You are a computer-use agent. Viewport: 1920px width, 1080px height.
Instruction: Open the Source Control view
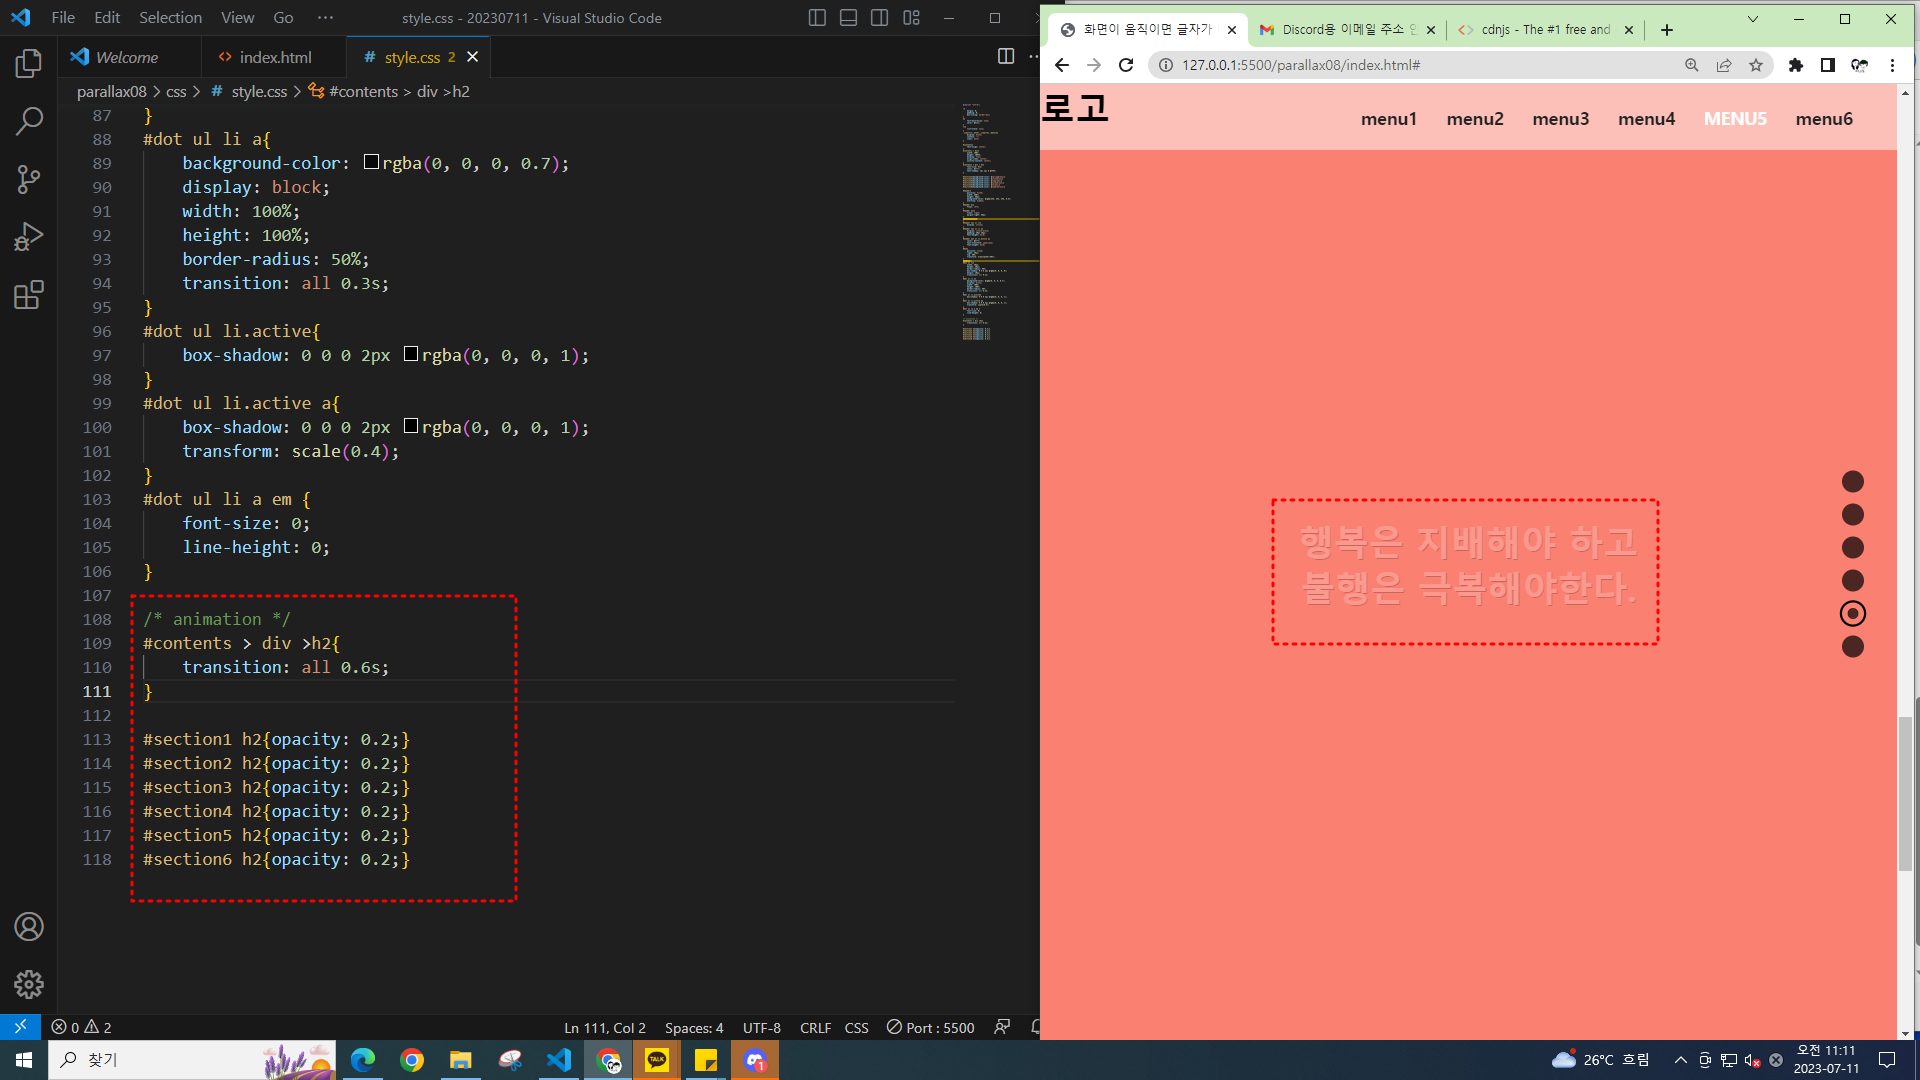pyautogui.click(x=29, y=179)
